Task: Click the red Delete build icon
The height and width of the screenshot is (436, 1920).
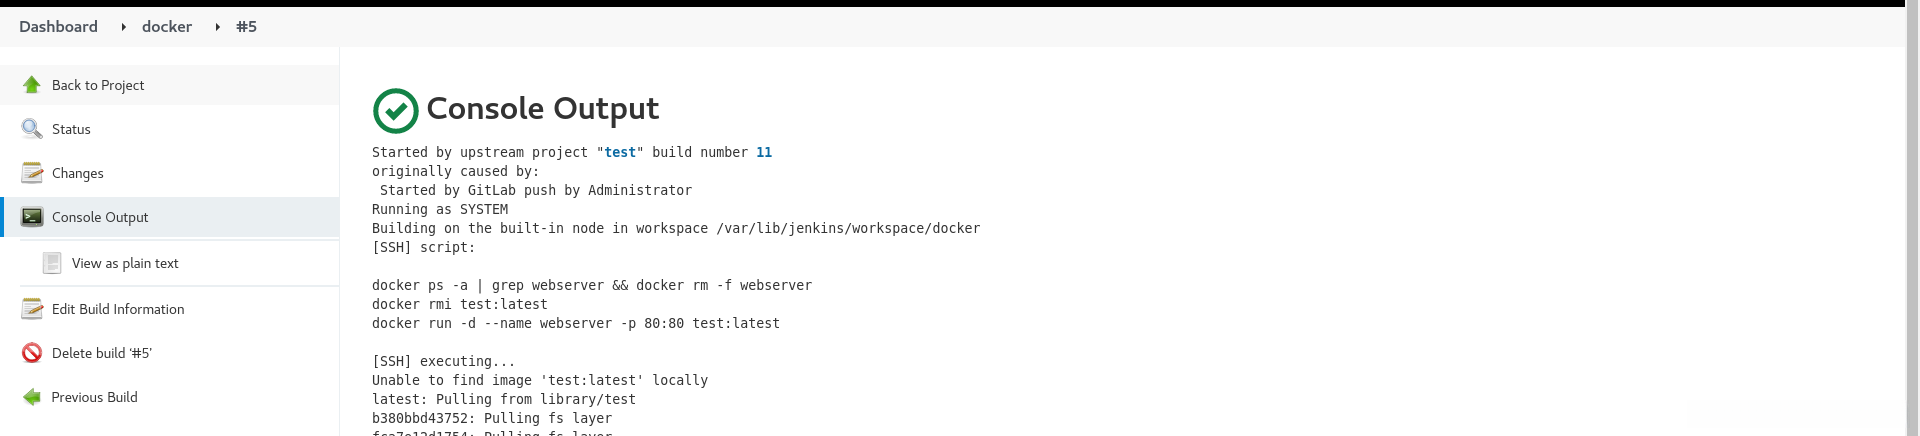Action: pyautogui.click(x=32, y=353)
